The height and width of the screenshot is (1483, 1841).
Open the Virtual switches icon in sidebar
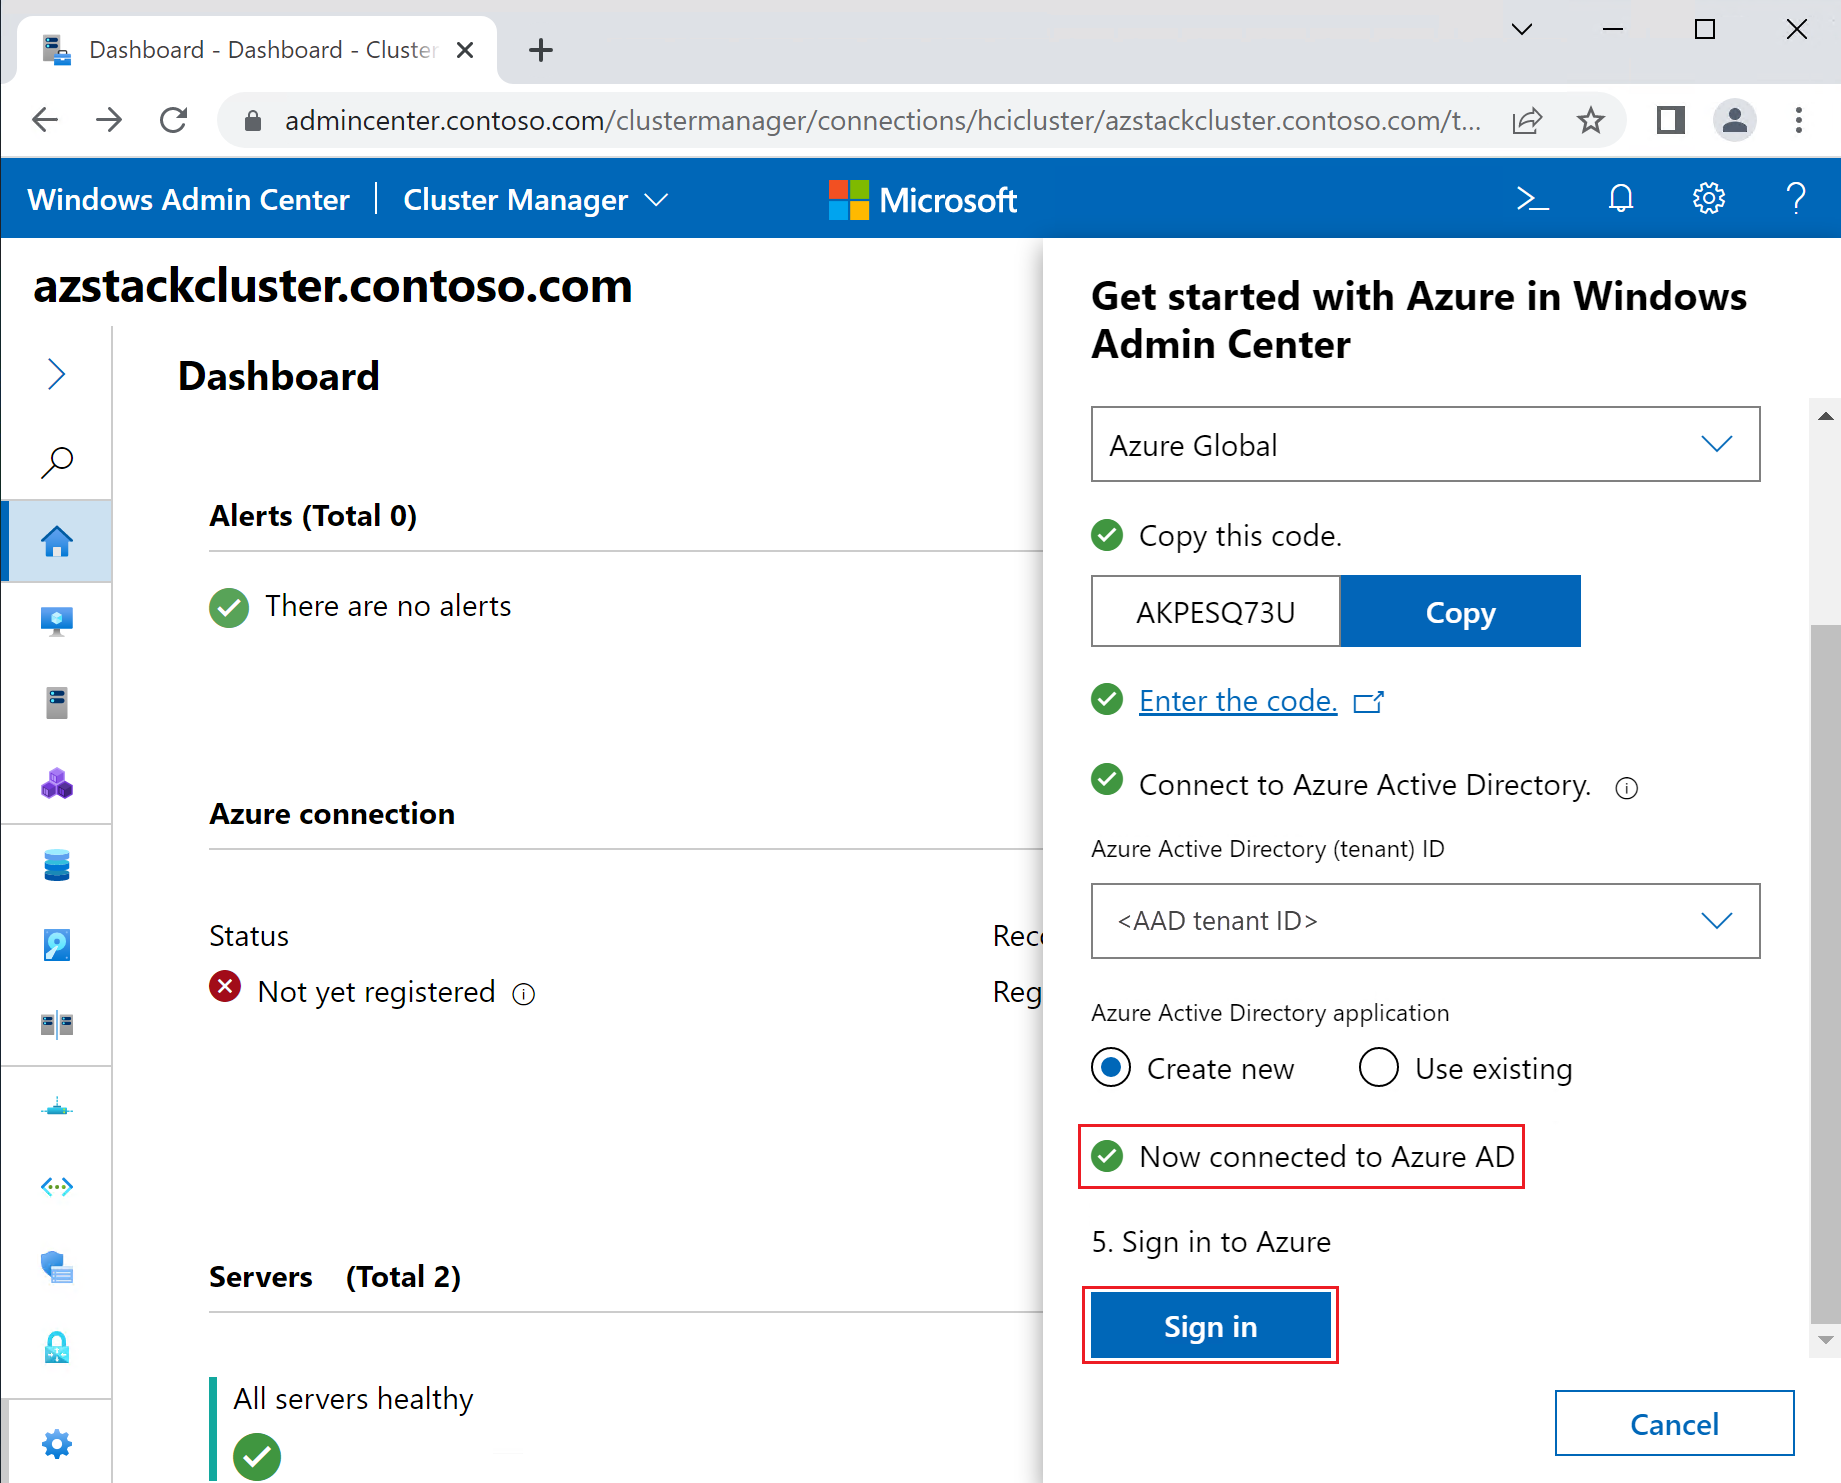click(57, 1108)
